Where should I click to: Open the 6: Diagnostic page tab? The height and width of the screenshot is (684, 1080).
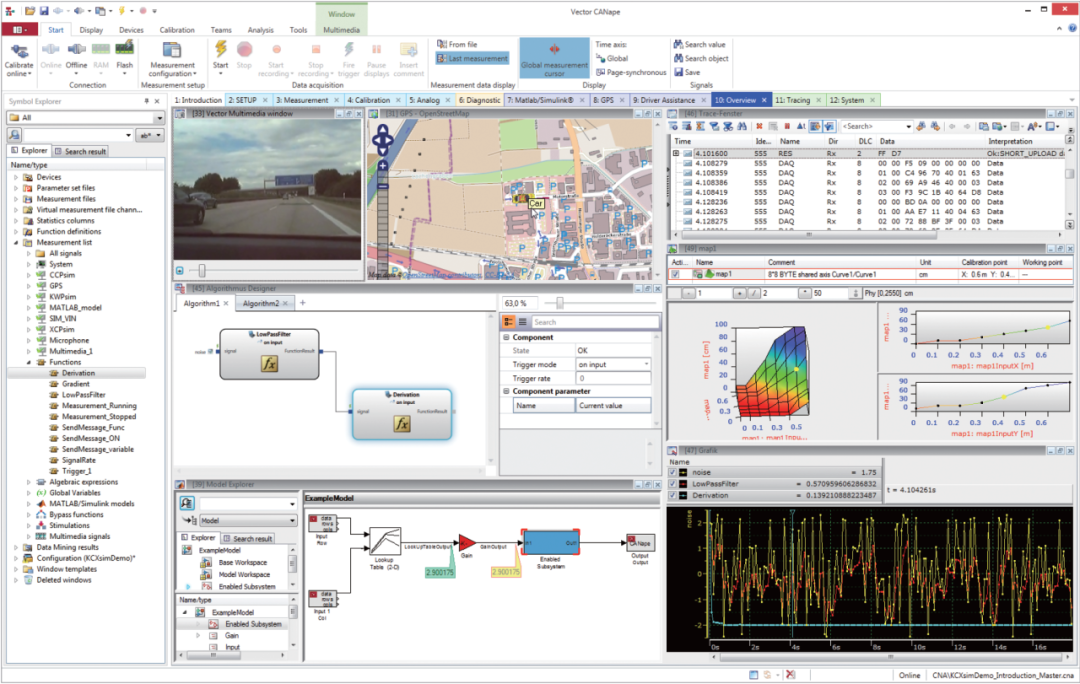(x=480, y=100)
